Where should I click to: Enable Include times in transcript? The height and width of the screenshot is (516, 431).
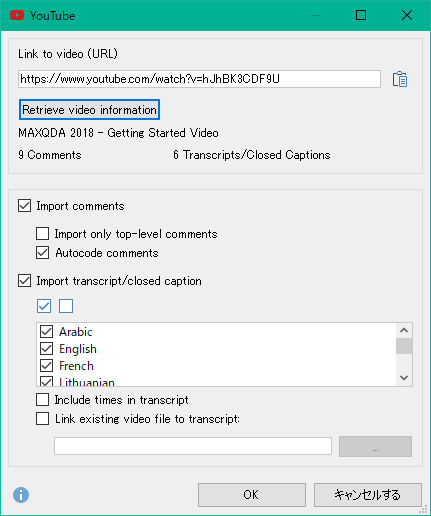coord(43,400)
